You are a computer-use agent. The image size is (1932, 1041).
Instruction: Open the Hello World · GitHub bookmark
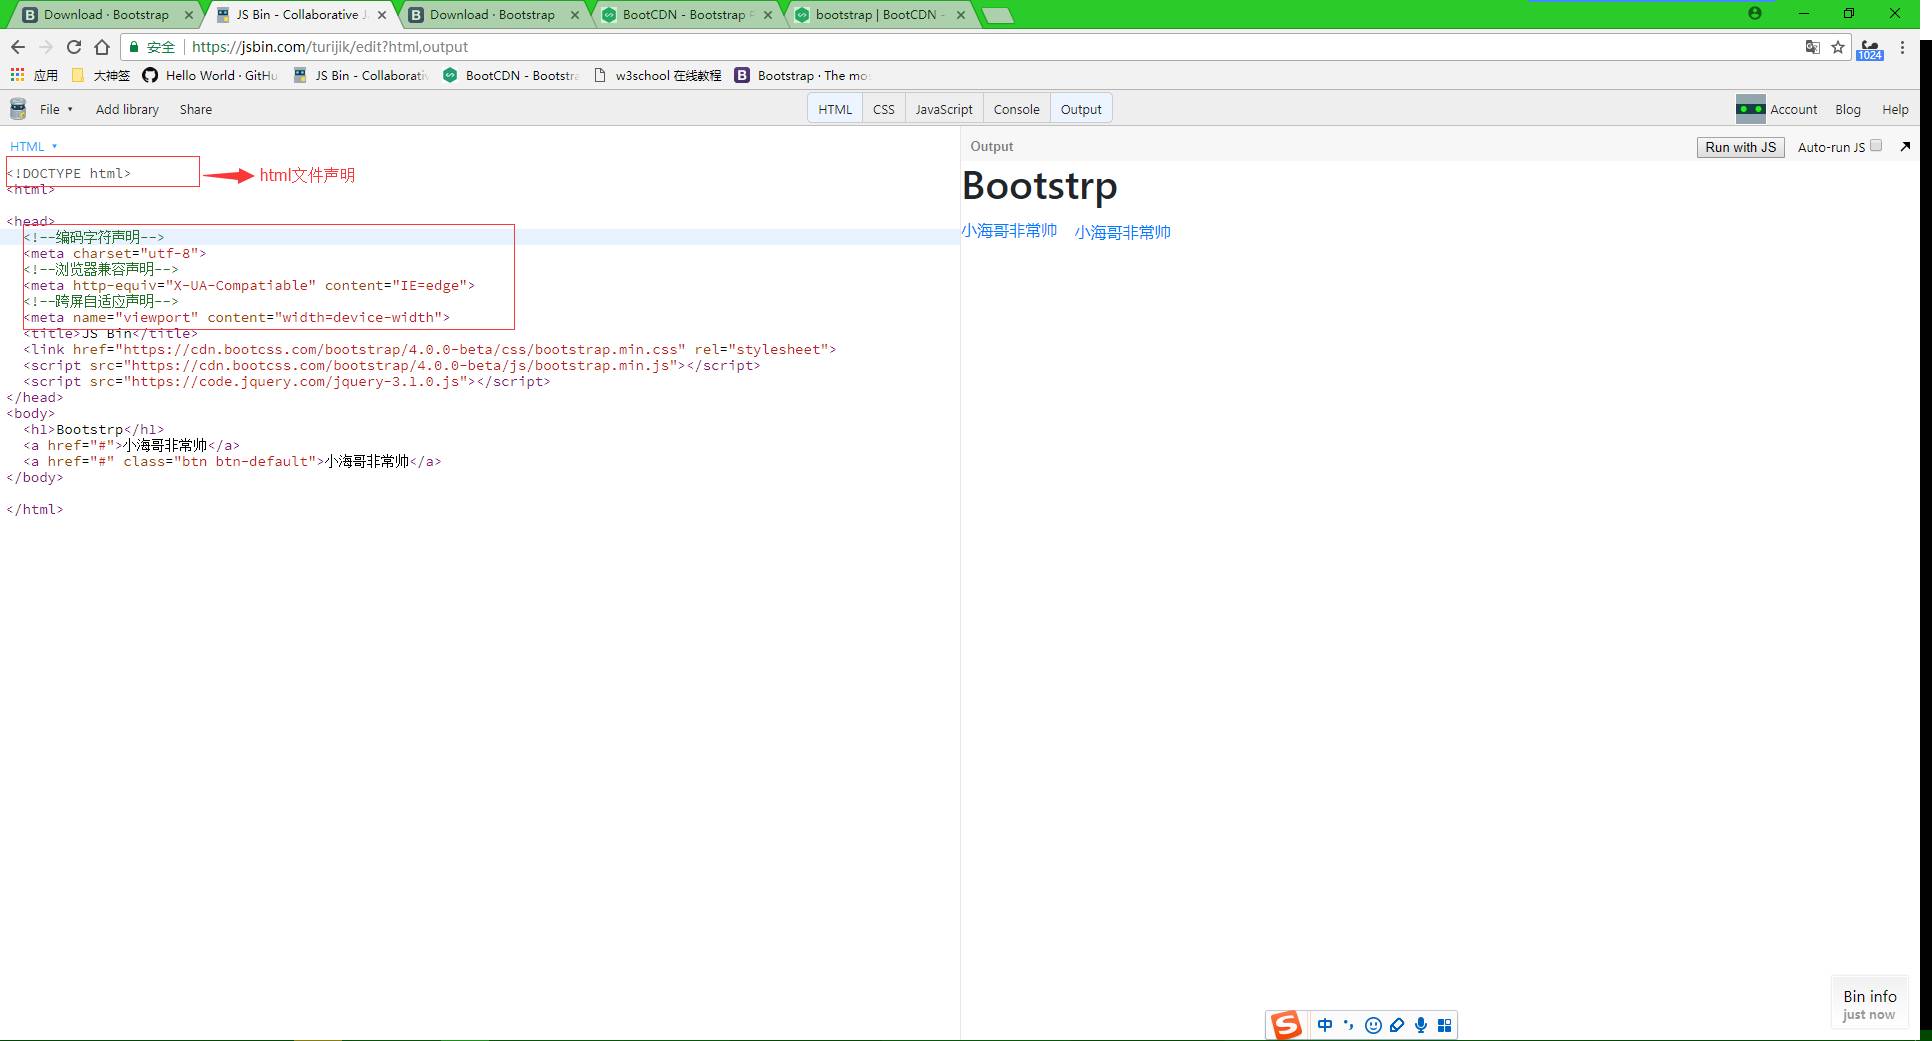[x=210, y=75]
